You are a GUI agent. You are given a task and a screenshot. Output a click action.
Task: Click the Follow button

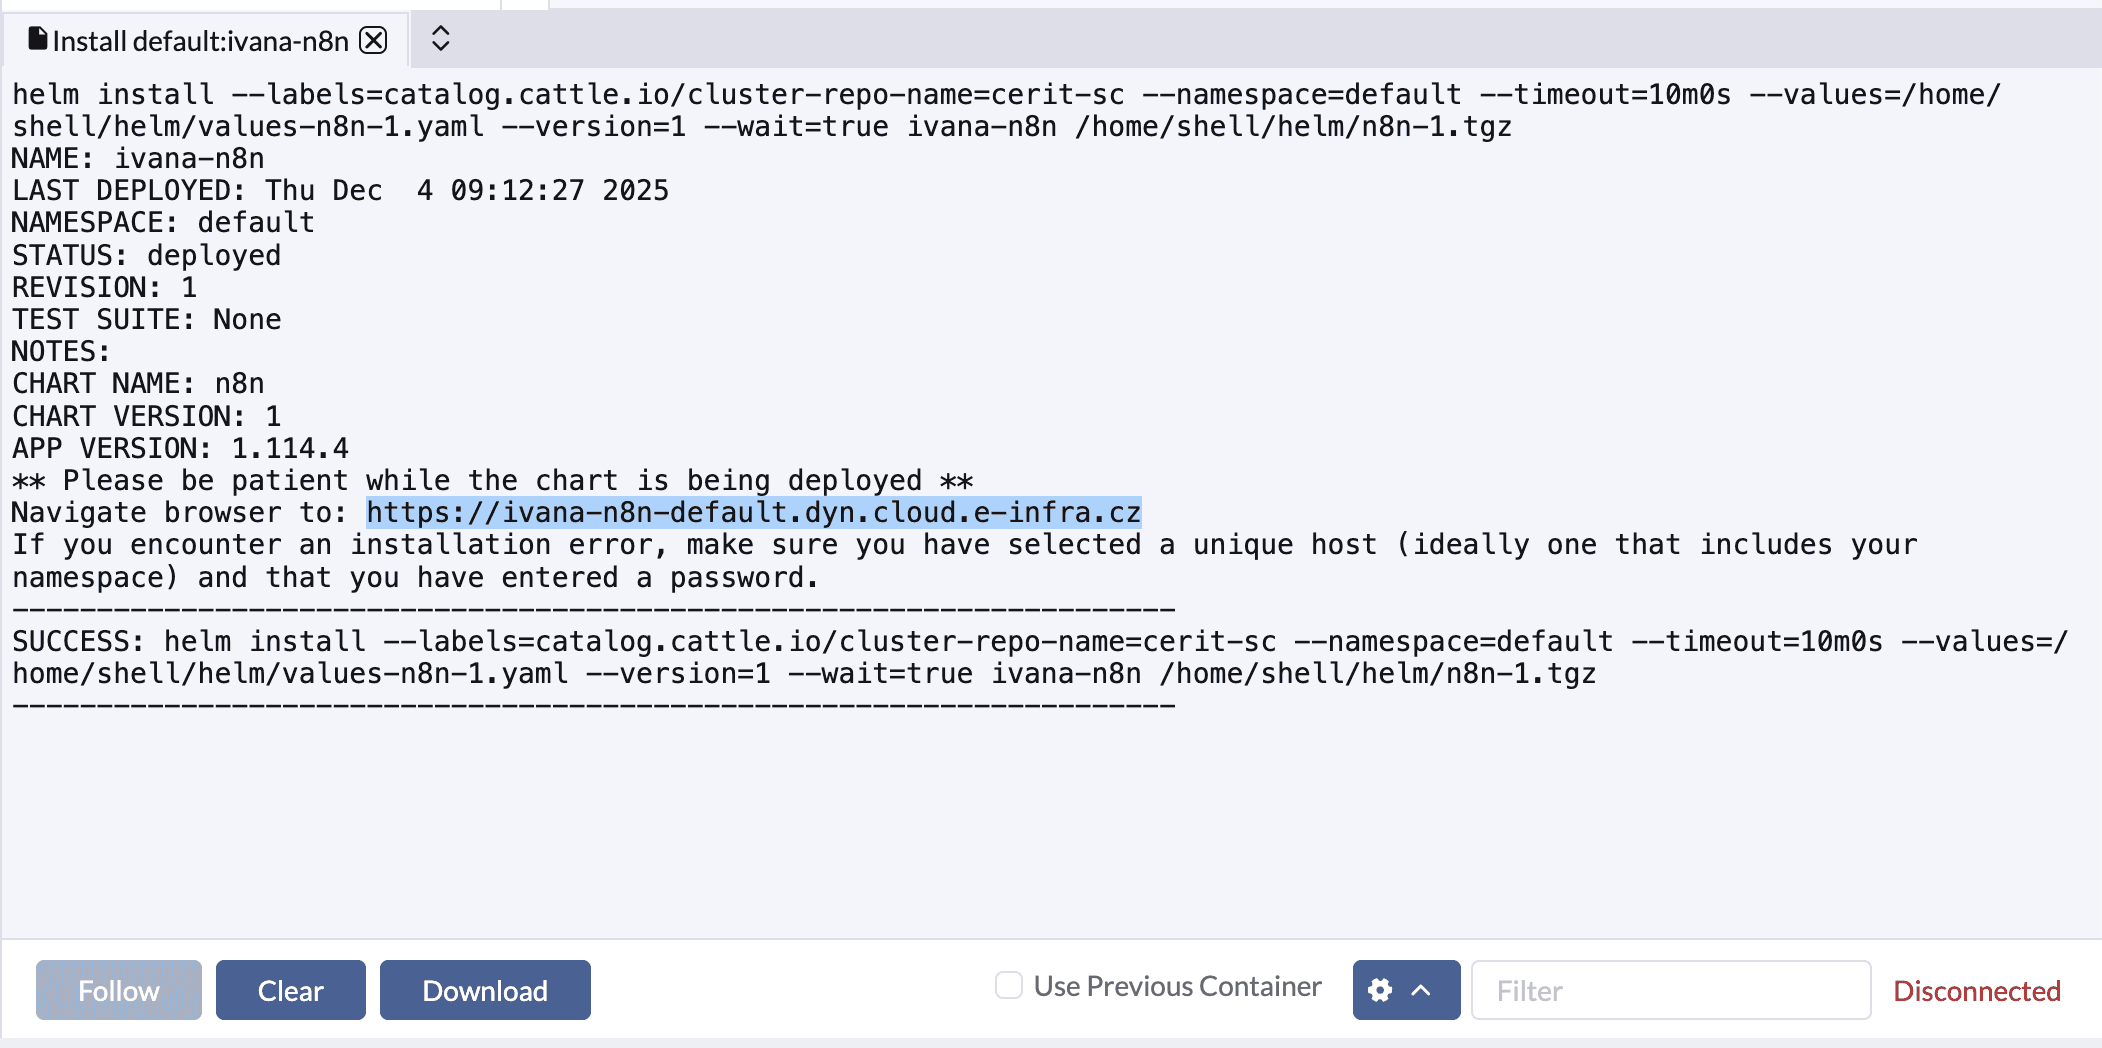click(118, 990)
